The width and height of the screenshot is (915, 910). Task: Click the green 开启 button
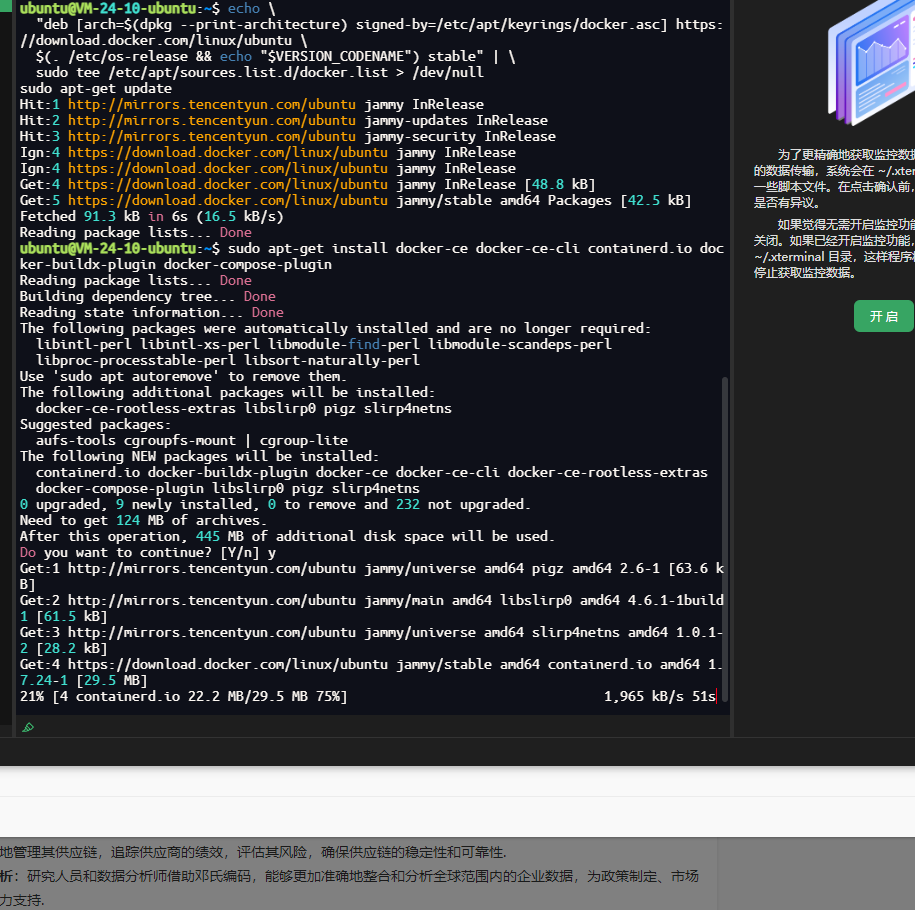[883, 316]
